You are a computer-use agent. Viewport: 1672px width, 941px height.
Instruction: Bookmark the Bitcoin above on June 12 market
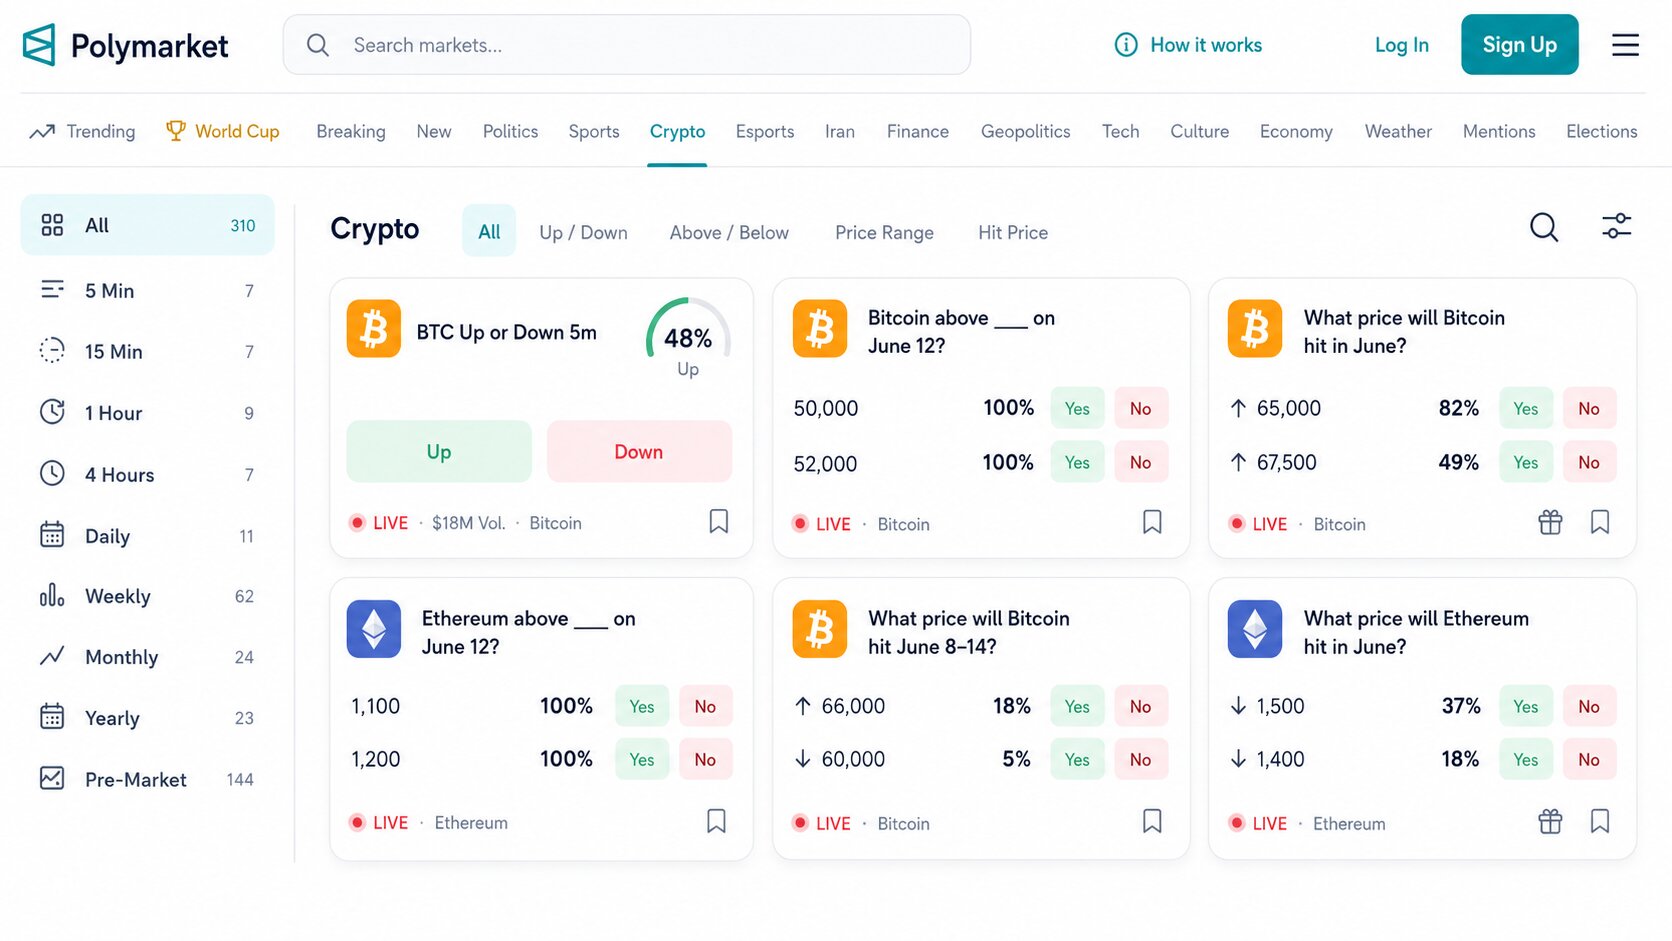point(1152,522)
